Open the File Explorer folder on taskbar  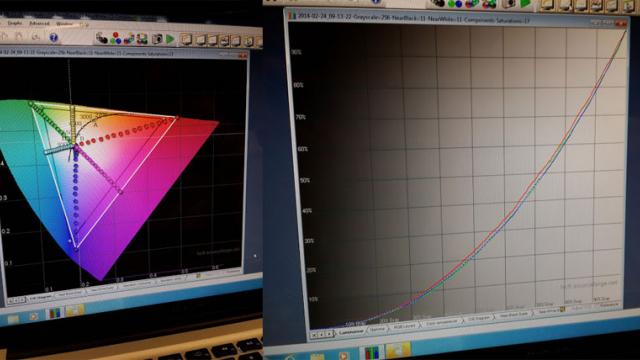[x=74, y=311]
